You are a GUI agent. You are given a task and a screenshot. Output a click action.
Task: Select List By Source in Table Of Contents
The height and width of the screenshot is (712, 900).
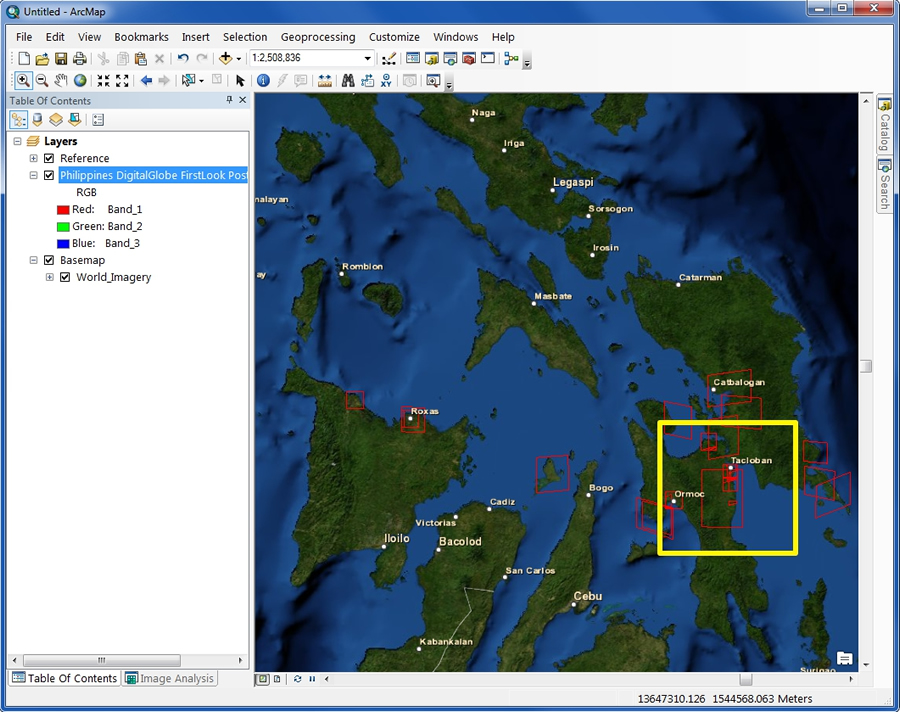(x=37, y=120)
